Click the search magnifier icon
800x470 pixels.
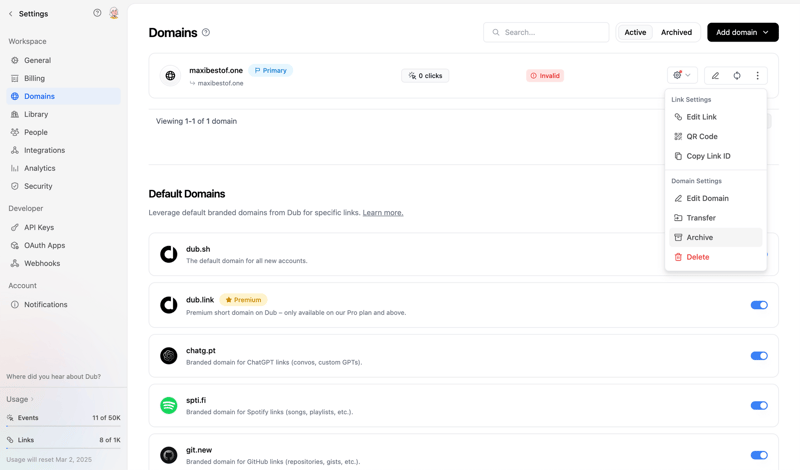coord(495,32)
